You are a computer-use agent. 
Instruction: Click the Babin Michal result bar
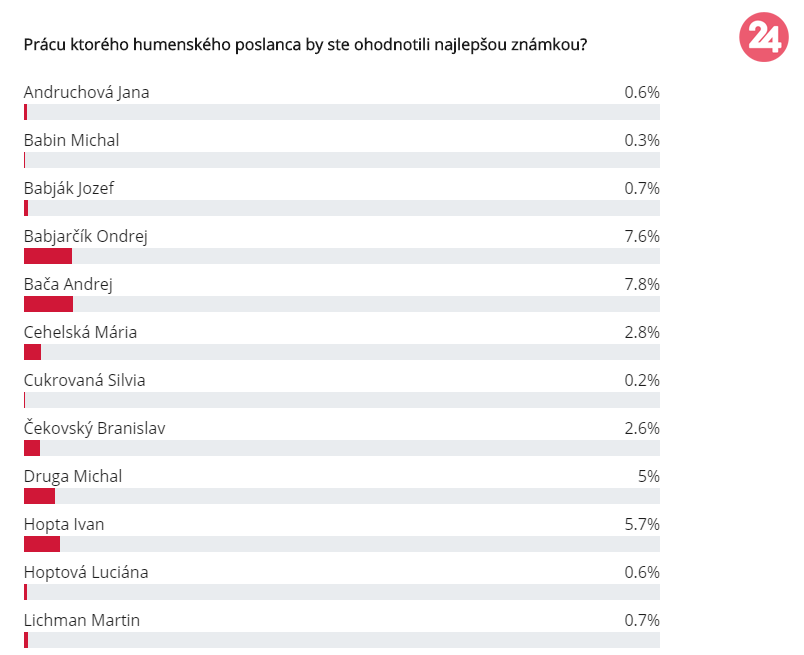point(341,160)
